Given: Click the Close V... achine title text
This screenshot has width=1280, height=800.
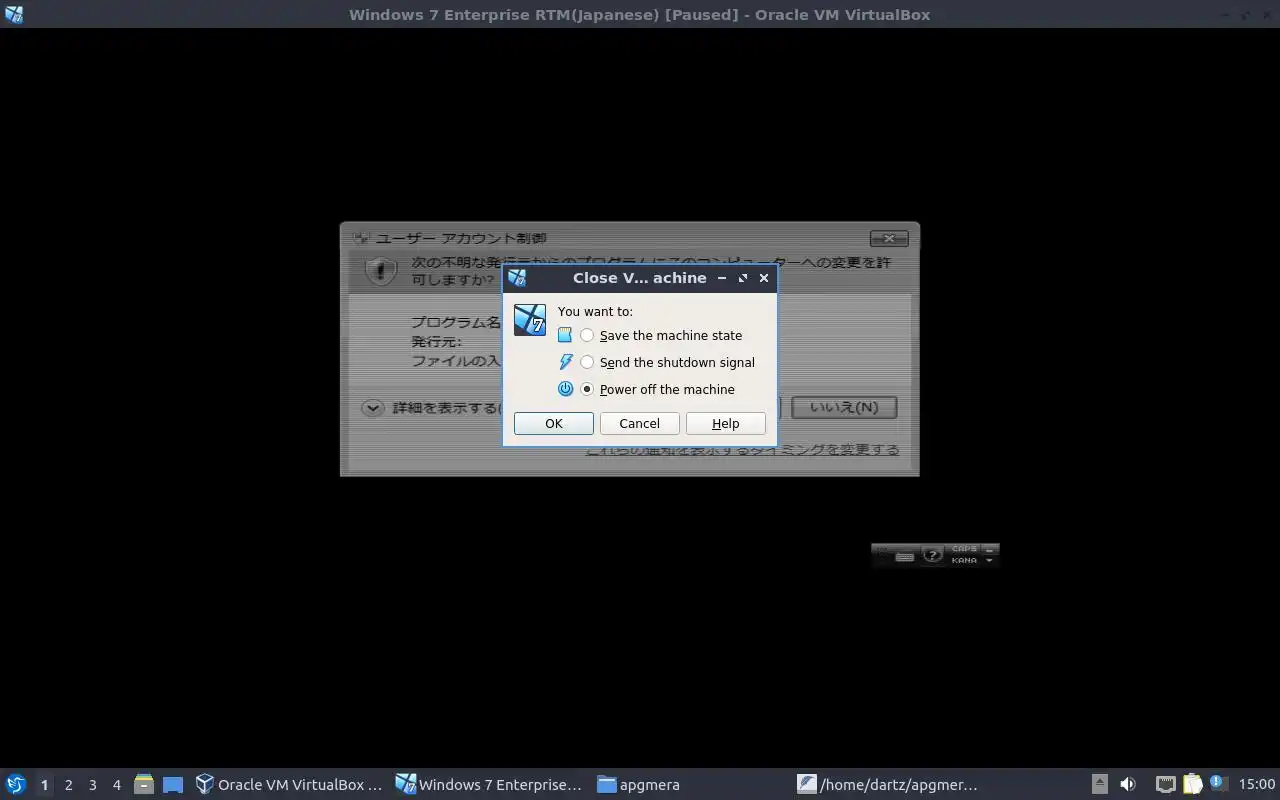Looking at the screenshot, I should (640, 278).
